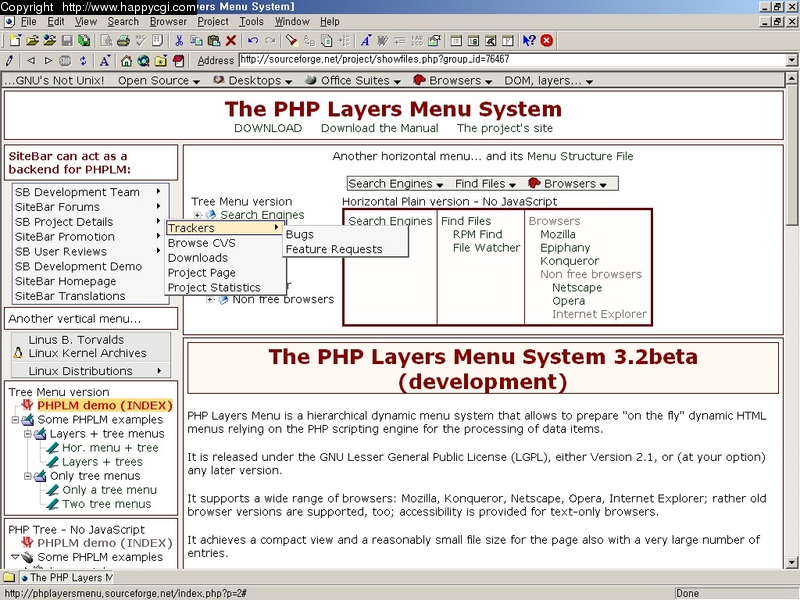This screenshot has width=800, height=600.
Task: Click the Undo arrow icon
Action: pyautogui.click(x=253, y=40)
